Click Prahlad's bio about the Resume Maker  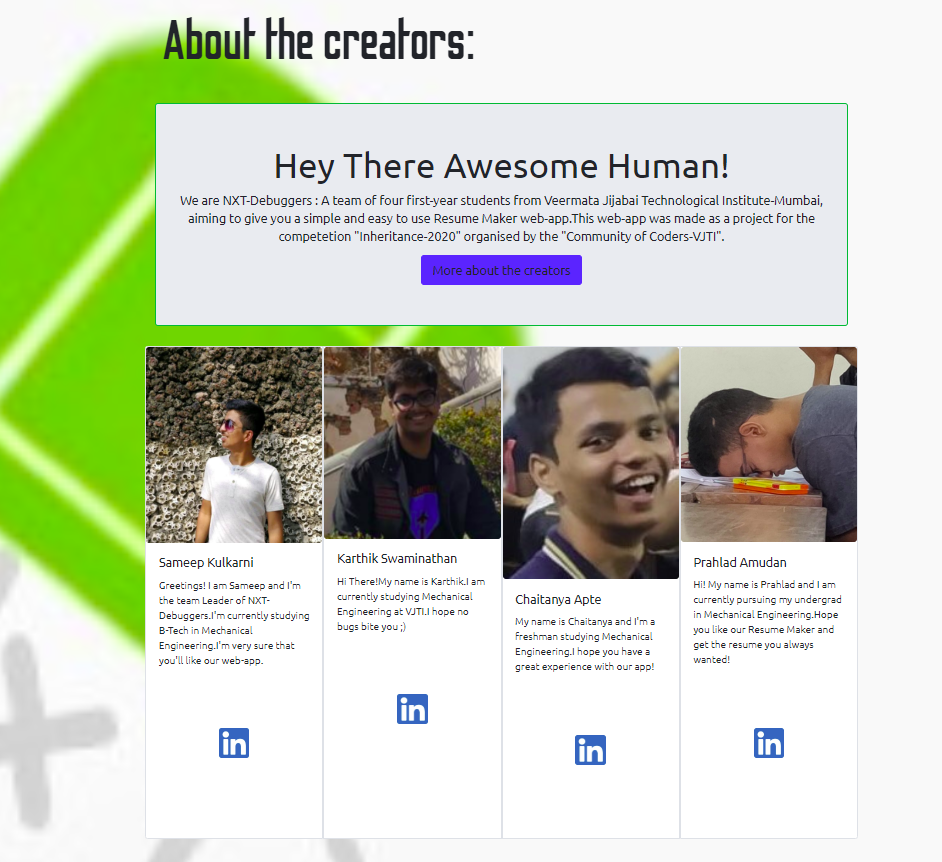(x=767, y=622)
